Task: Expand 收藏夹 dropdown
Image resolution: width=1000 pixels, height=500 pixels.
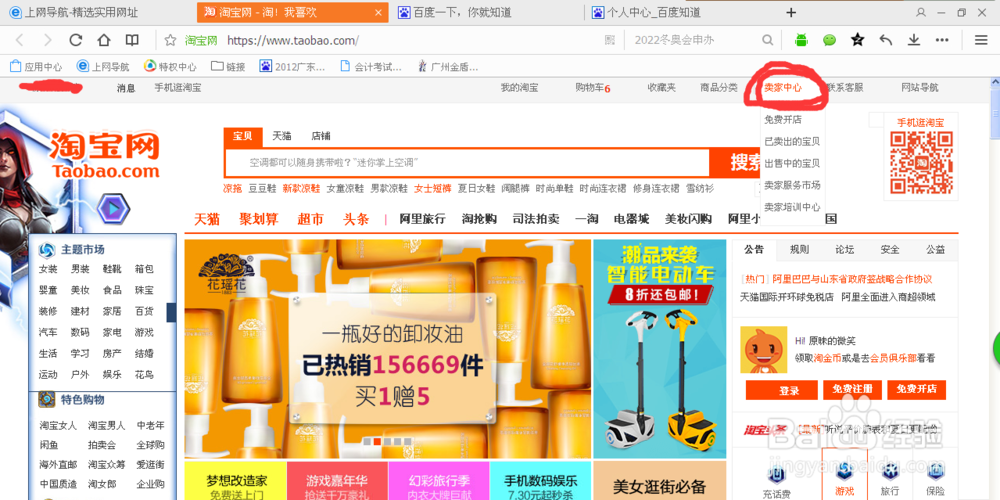Action: [661, 88]
